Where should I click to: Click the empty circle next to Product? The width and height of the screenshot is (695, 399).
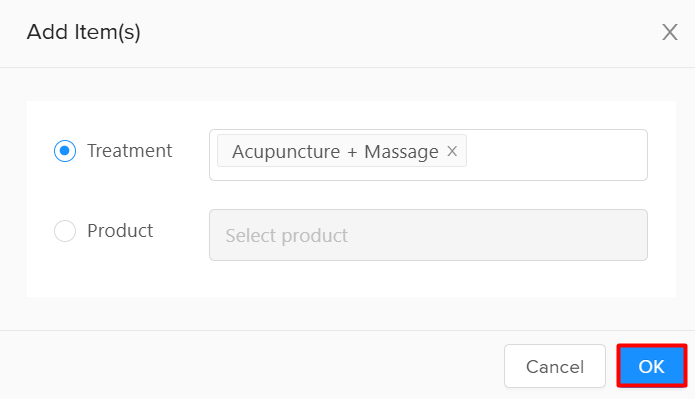tap(65, 231)
